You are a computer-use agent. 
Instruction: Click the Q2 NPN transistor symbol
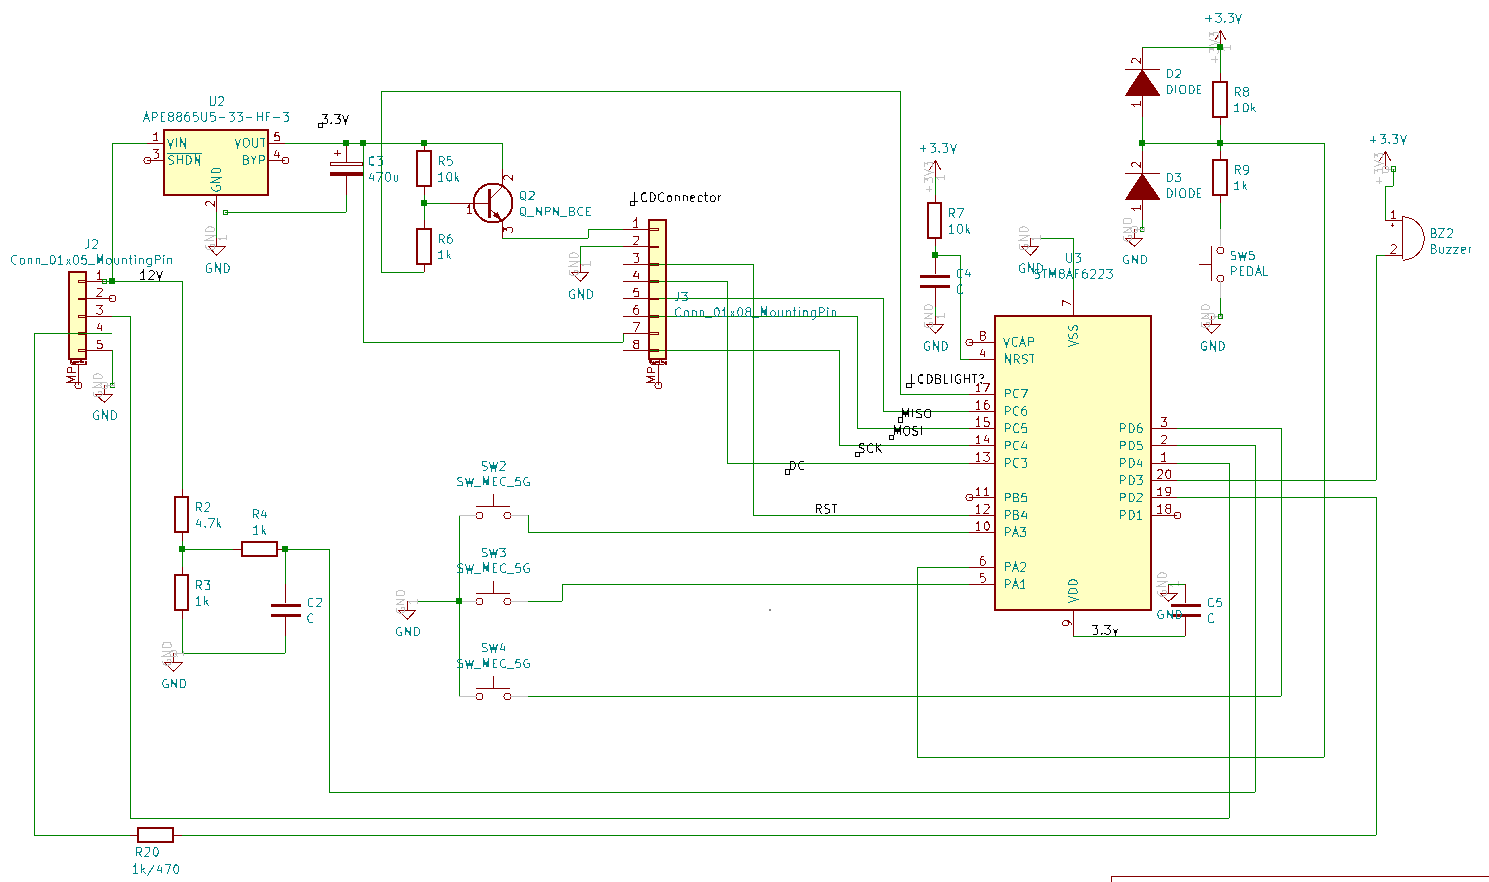493,204
